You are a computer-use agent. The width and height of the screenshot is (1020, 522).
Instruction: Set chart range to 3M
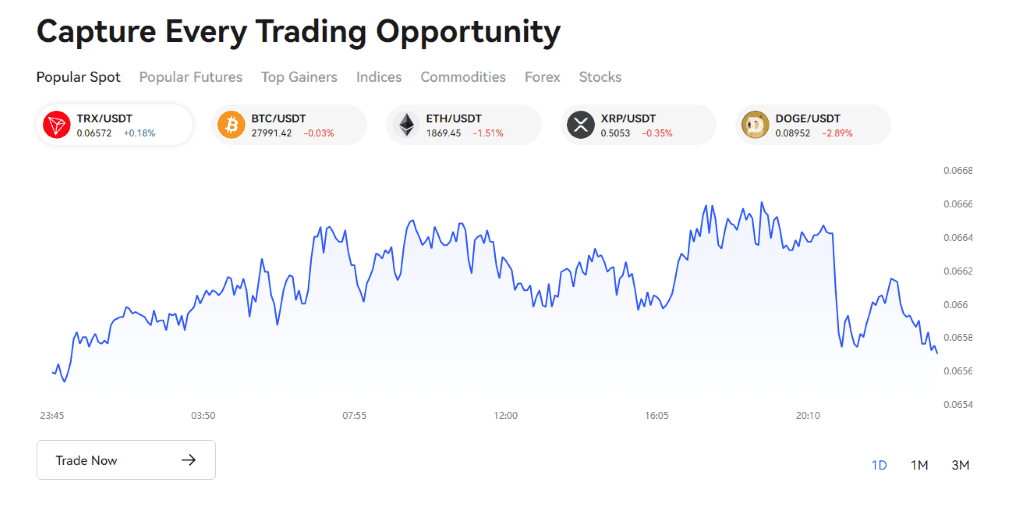(960, 465)
